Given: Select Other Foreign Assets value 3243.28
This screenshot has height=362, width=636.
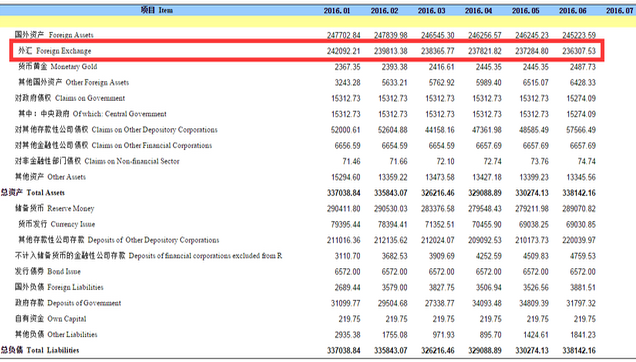Looking at the screenshot, I should [x=347, y=83].
